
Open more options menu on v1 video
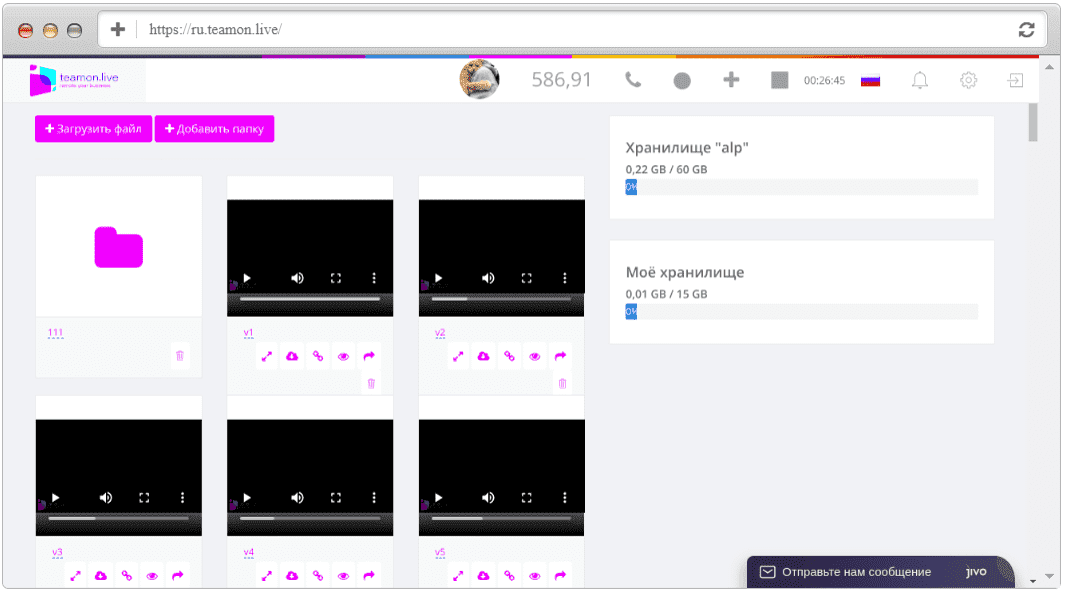374,278
